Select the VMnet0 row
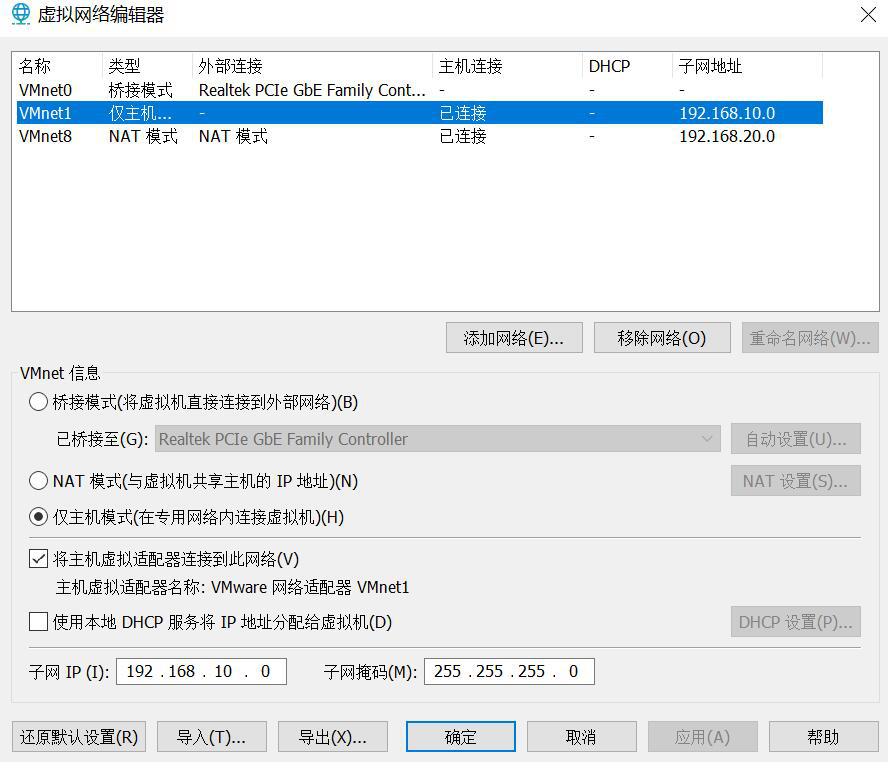 tap(420, 90)
